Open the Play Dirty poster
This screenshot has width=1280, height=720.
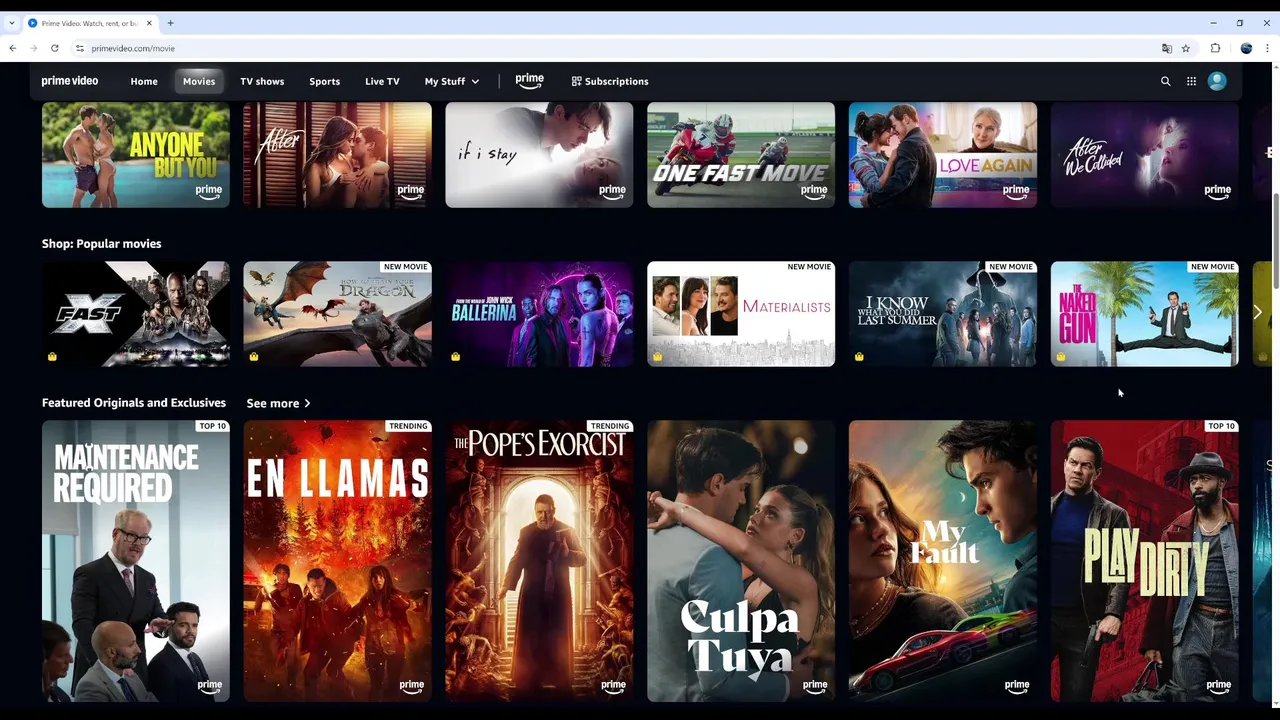(1145, 561)
